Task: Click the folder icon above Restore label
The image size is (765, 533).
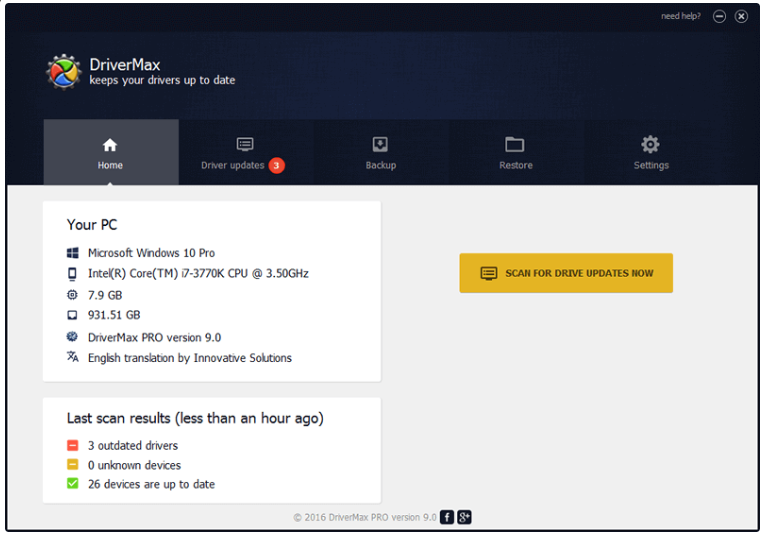Action: pos(515,144)
